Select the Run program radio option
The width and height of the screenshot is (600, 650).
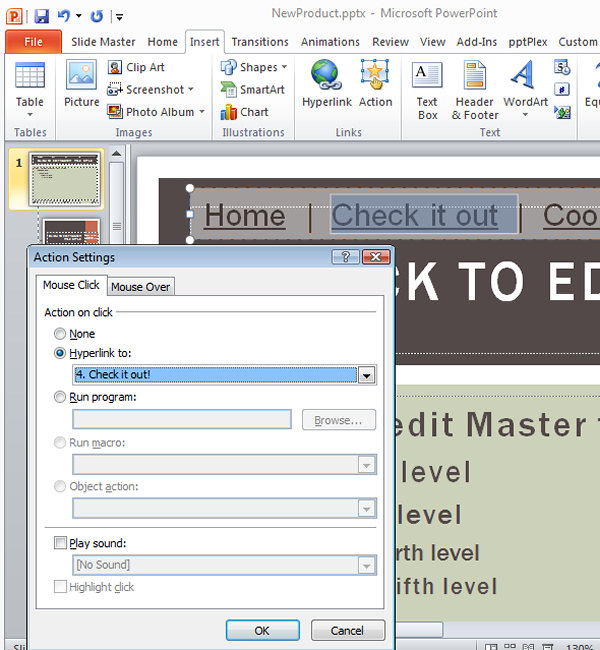(60, 397)
